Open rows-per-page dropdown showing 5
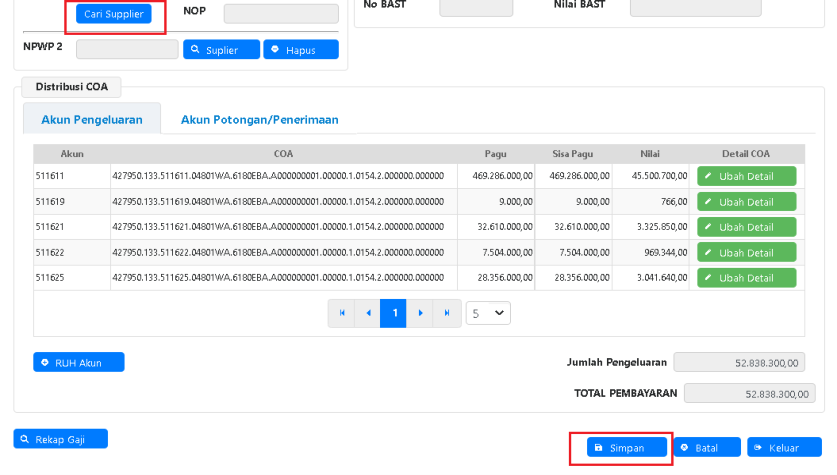 point(488,313)
